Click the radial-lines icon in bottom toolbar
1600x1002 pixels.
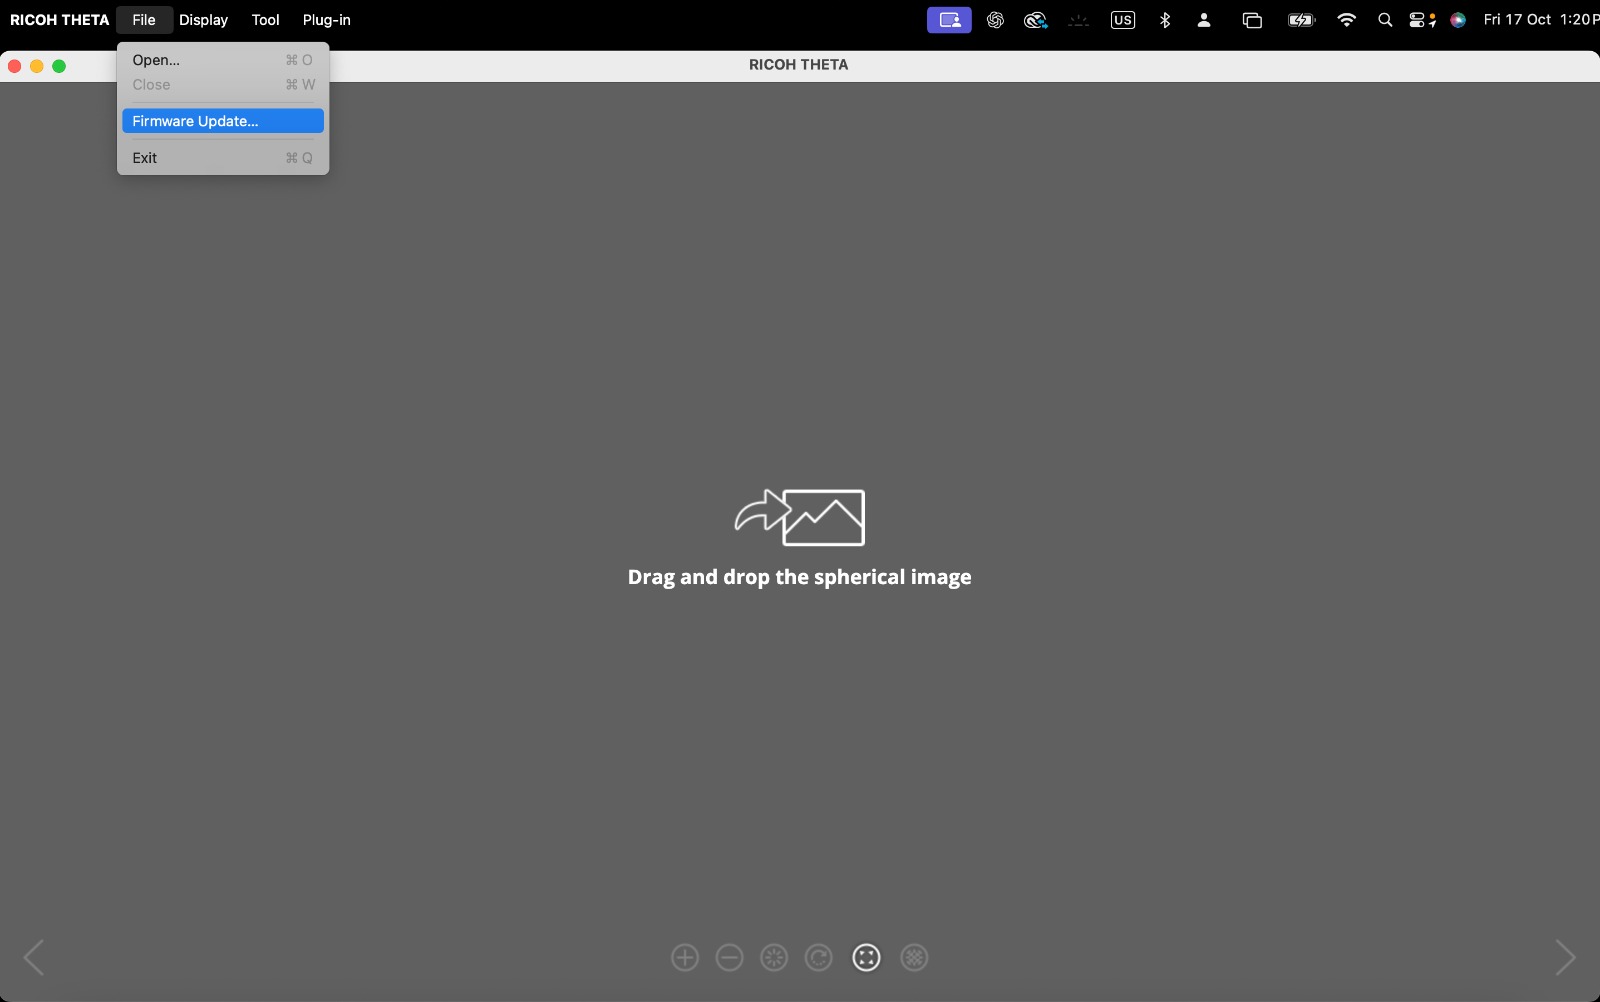(774, 958)
